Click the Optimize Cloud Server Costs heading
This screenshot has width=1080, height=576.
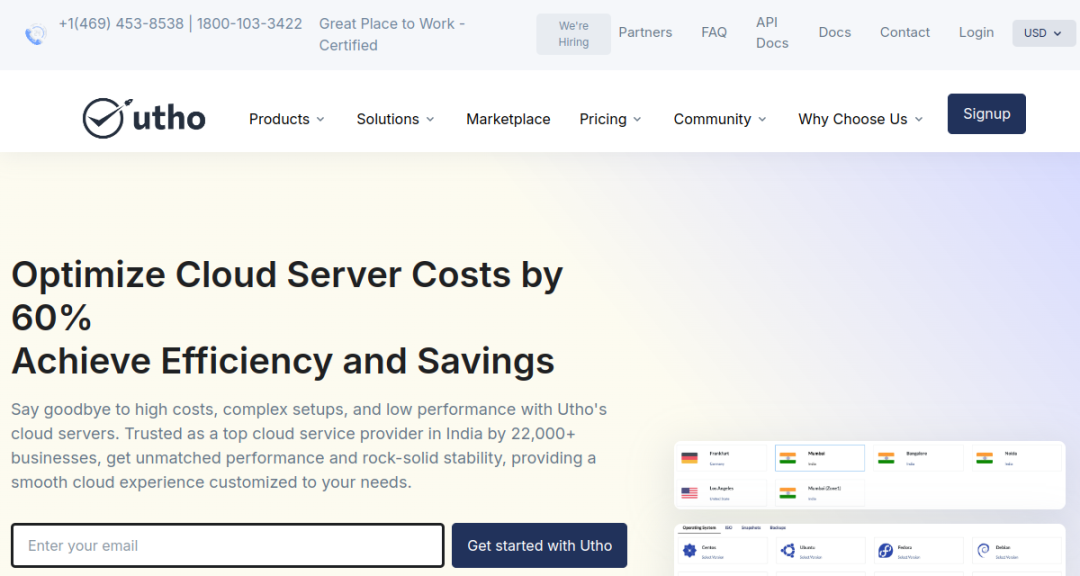click(287, 318)
